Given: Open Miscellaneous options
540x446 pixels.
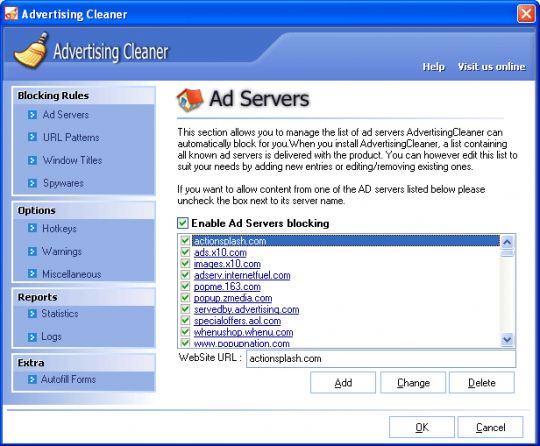Looking at the screenshot, I should coord(72,274).
